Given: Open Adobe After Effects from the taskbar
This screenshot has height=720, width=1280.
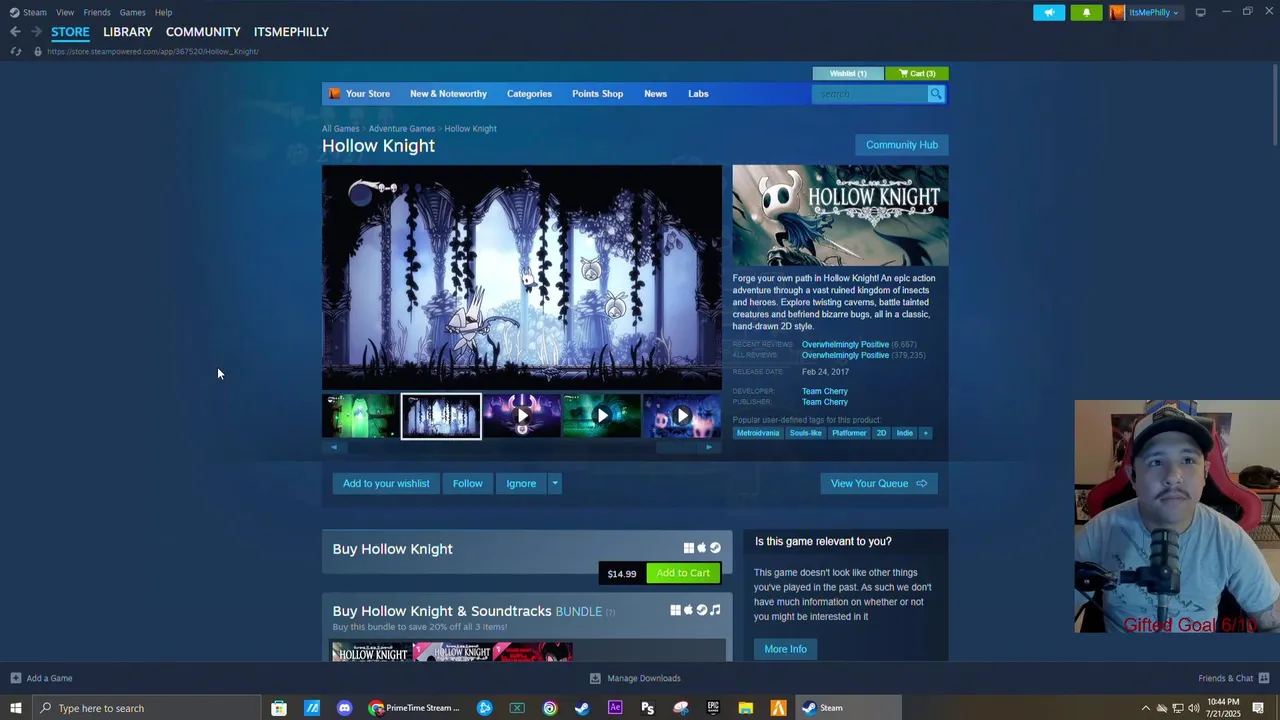Looking at the screenshot, I should pos(615,708).
